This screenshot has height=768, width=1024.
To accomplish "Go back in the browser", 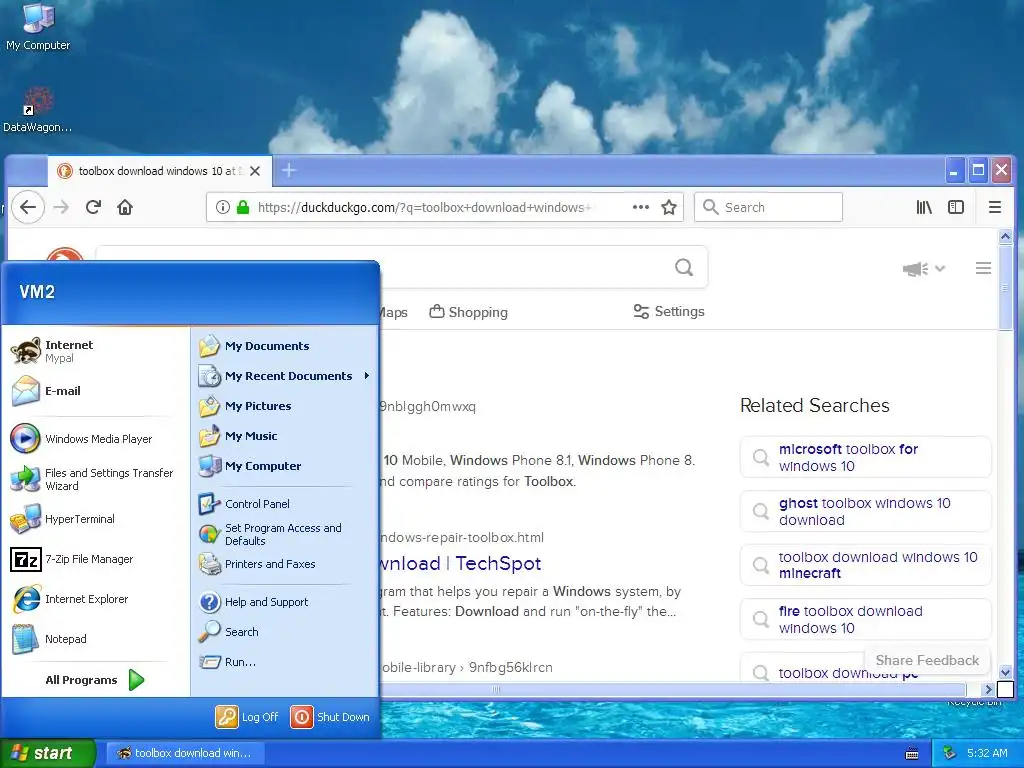I will [27, 207].
